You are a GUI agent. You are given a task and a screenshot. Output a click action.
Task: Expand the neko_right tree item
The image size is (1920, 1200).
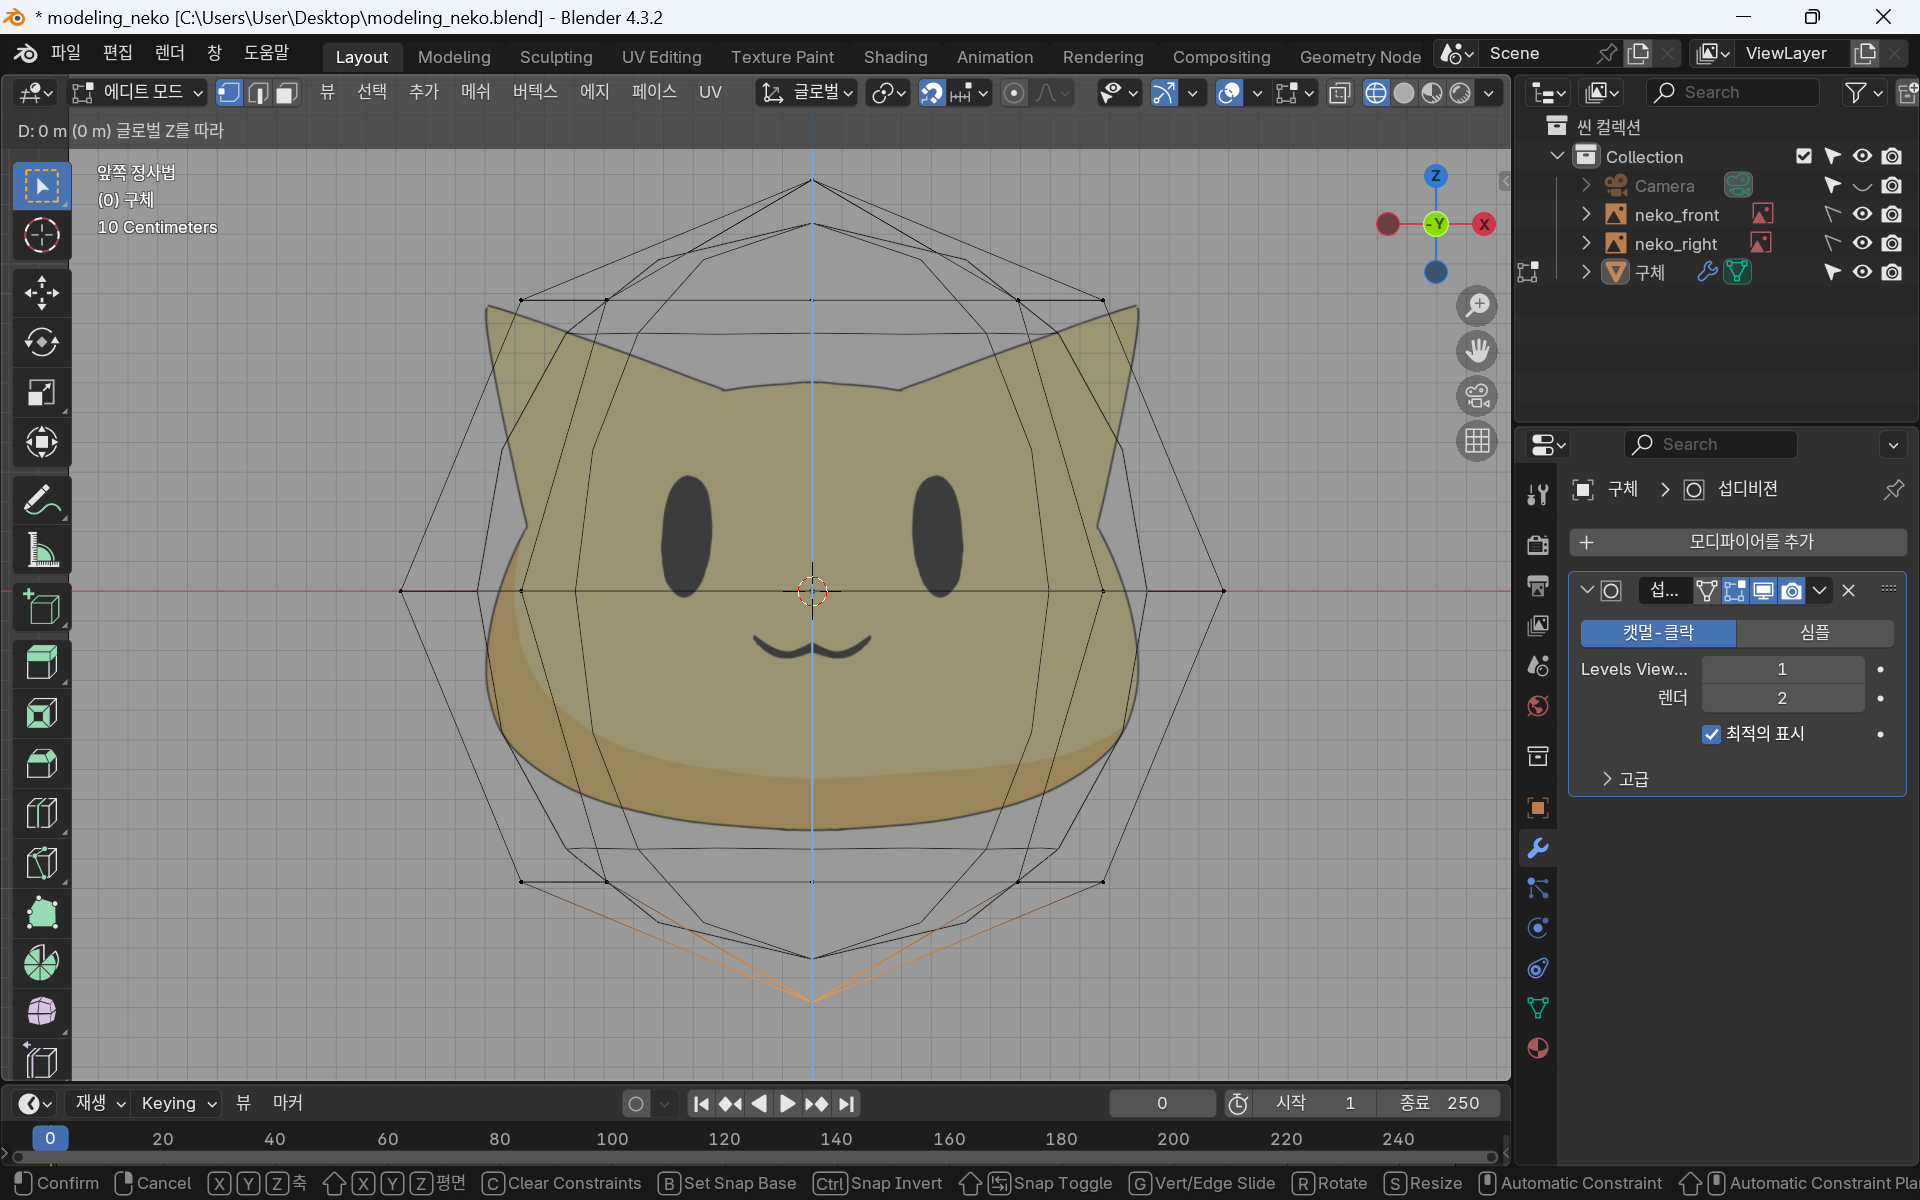pos(1585,243)
